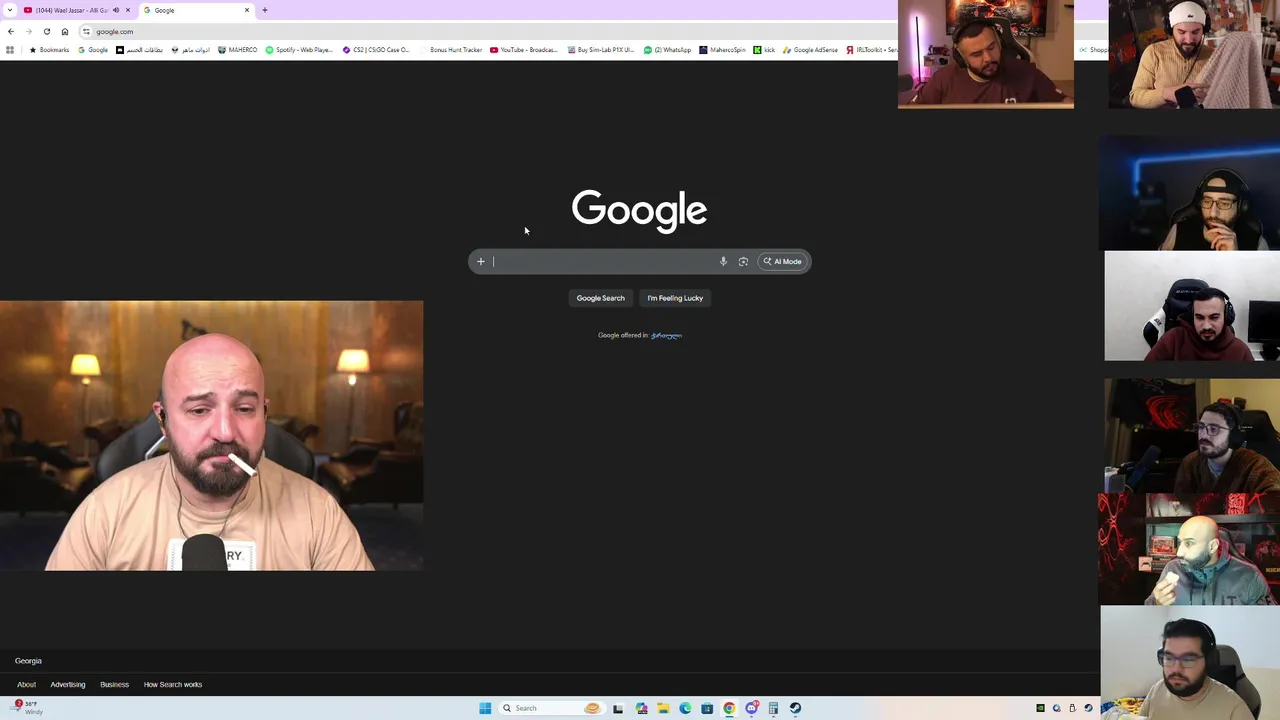Mute audio icon on YouTube tab
Screen dimensions: 1280x720
(x=116, y=10)
